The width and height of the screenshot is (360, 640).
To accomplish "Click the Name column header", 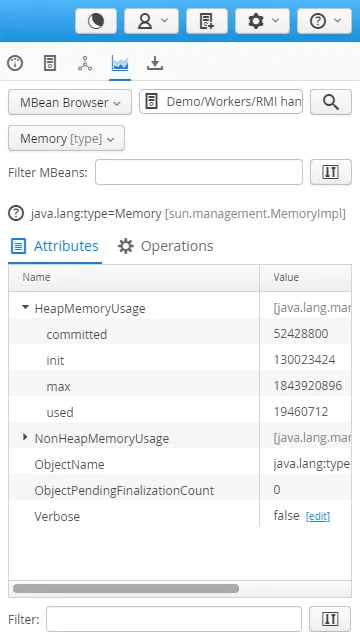I will [134, 278].
